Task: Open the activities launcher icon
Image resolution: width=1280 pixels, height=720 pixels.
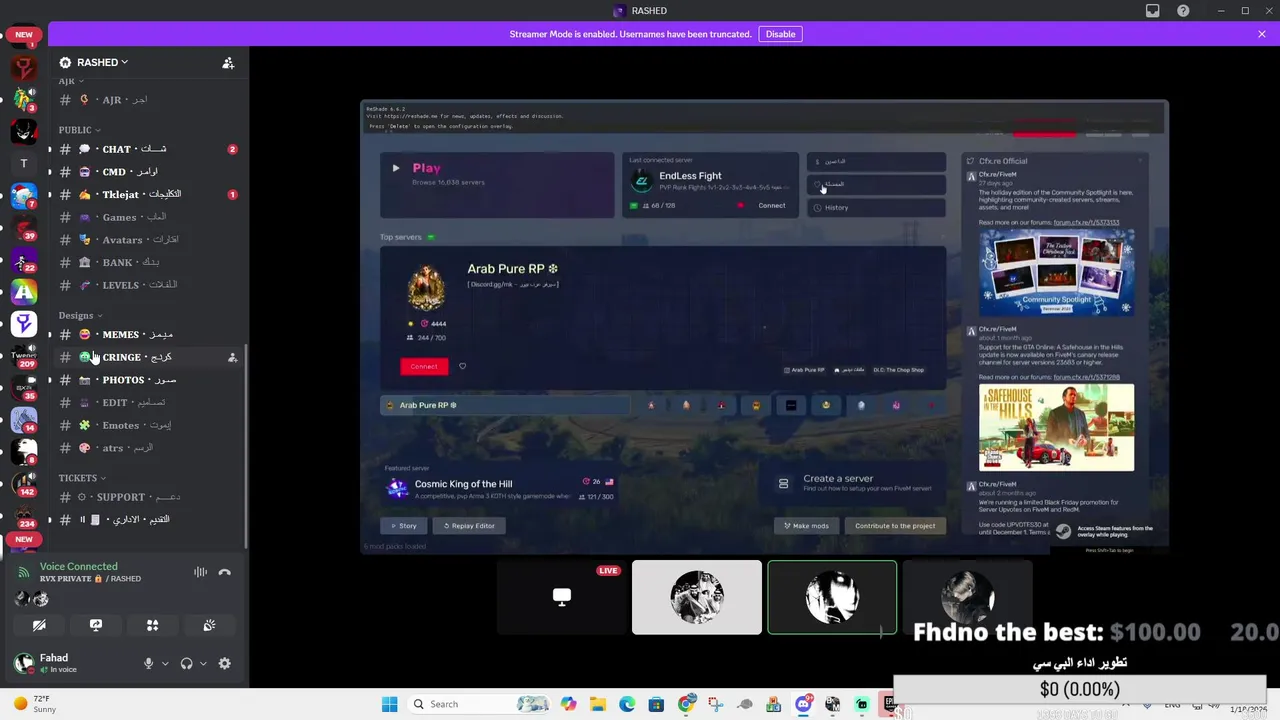Action: (x=152, y=625)
